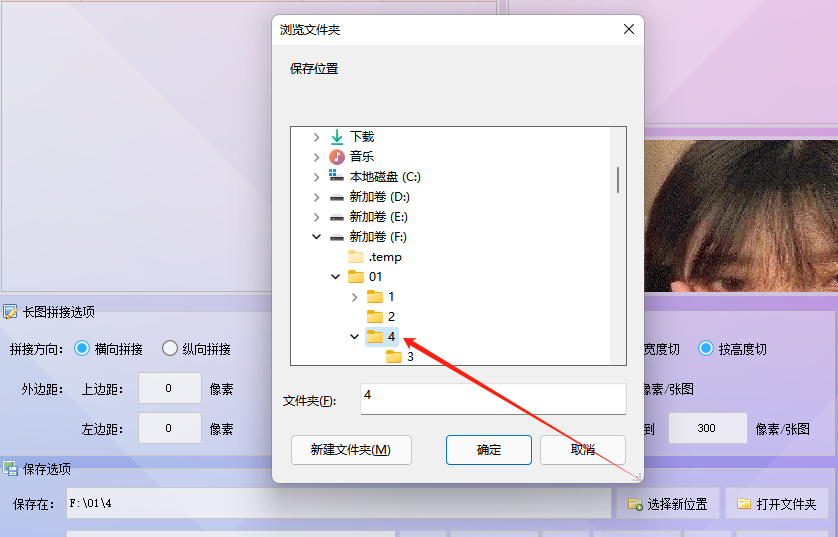The width and height of the screenshot is (838, 537).
Task: Collapse the 新加卷 (F:) node
Action: [x=316, y=237]
